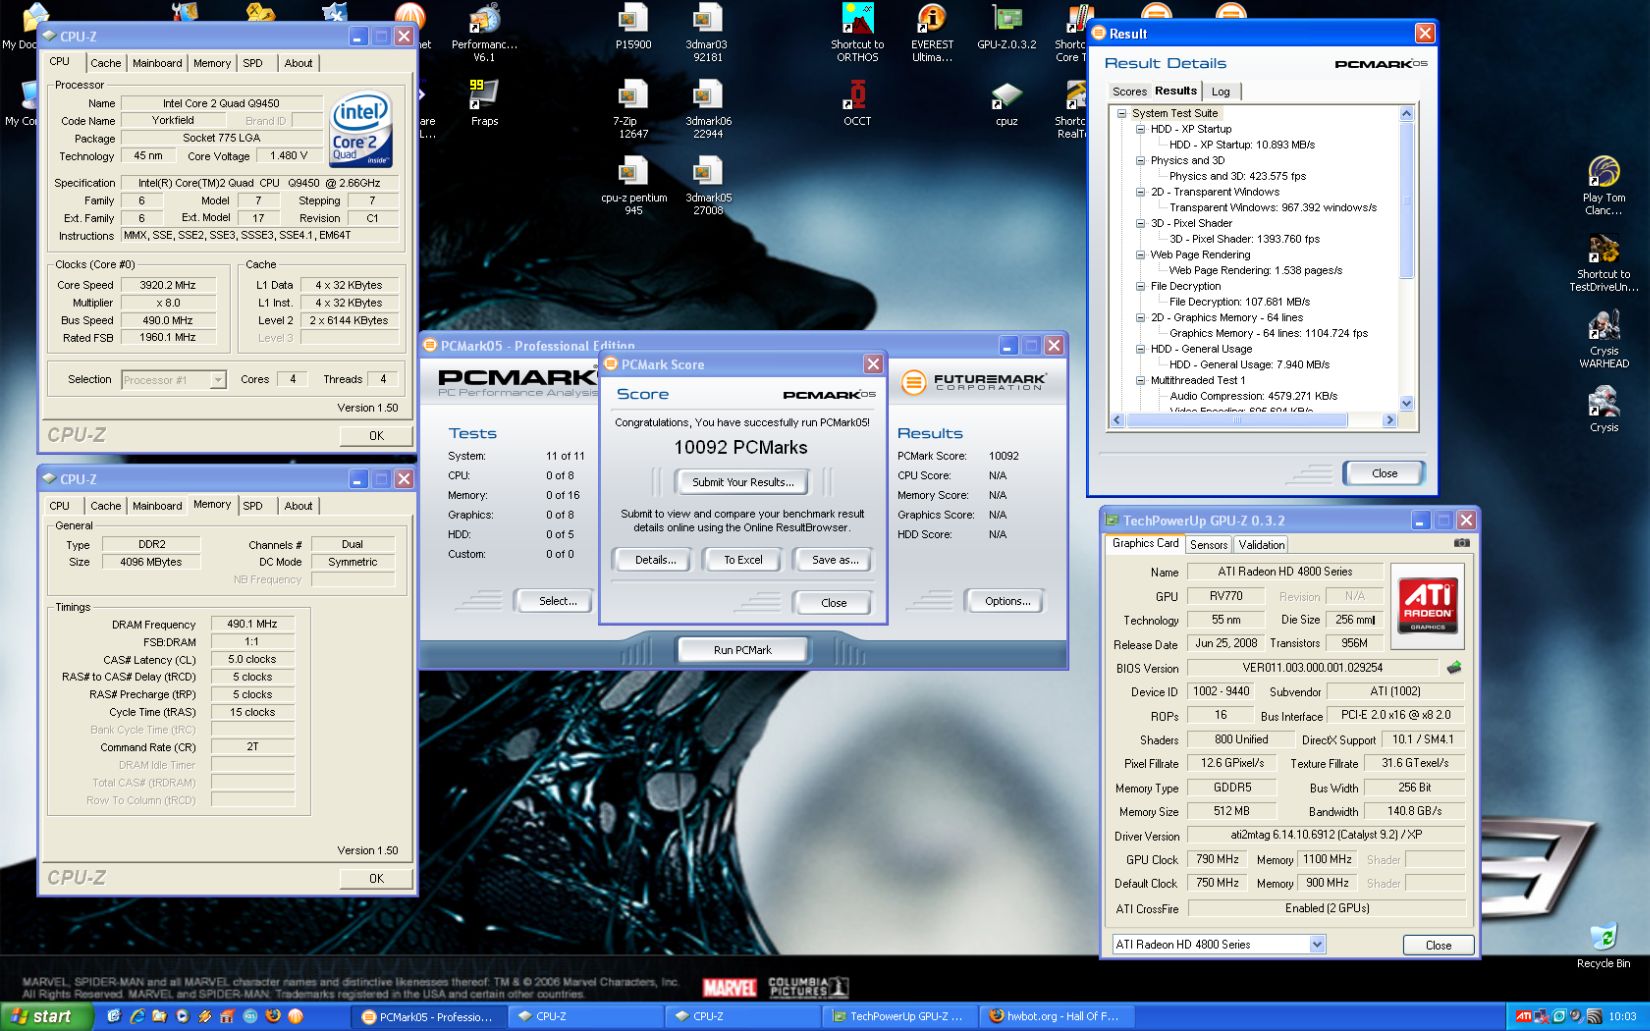Click Submit Your Results button
The height and width of the screenshot is (1031, 1650).
(x=743, y=482)
